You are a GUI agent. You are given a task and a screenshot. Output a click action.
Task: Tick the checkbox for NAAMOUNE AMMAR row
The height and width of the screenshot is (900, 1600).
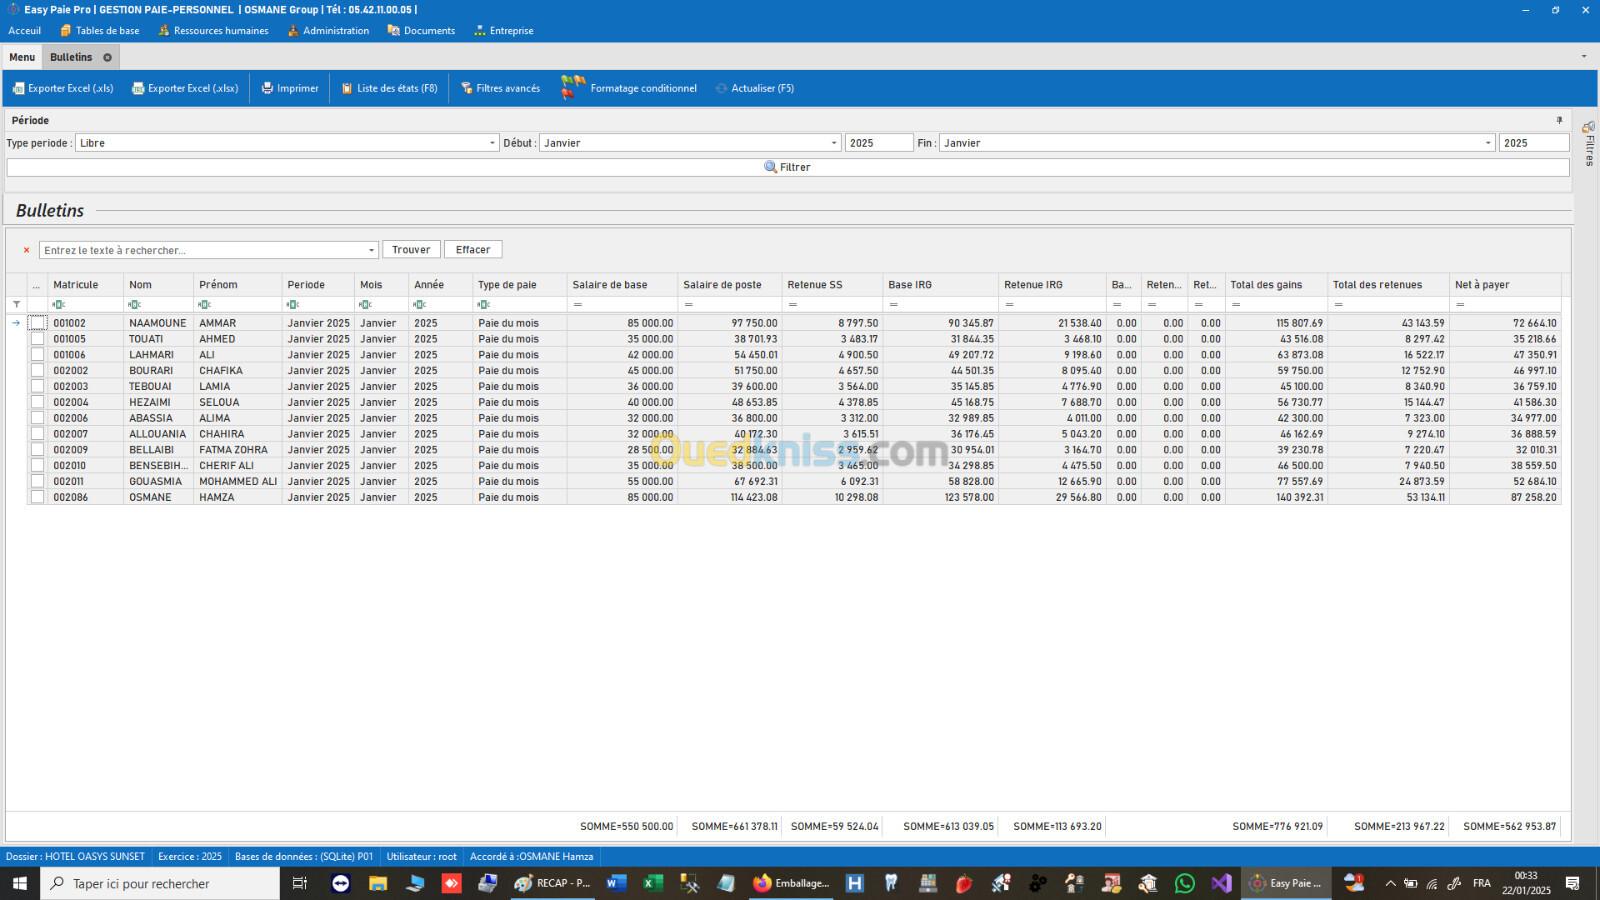pos(37,323)
